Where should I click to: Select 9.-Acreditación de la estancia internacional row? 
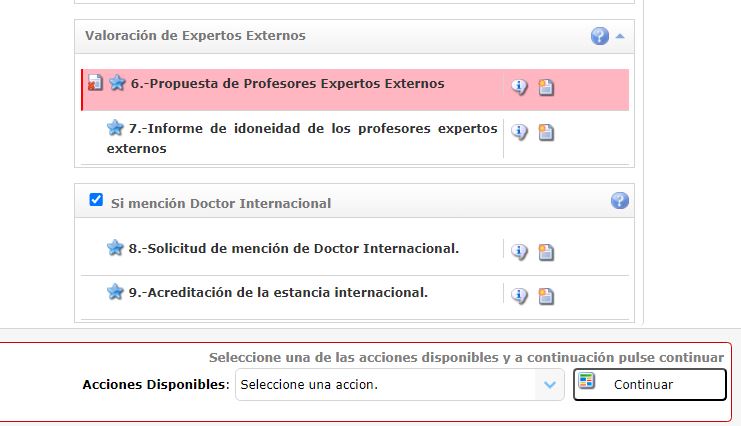point(355,298)
